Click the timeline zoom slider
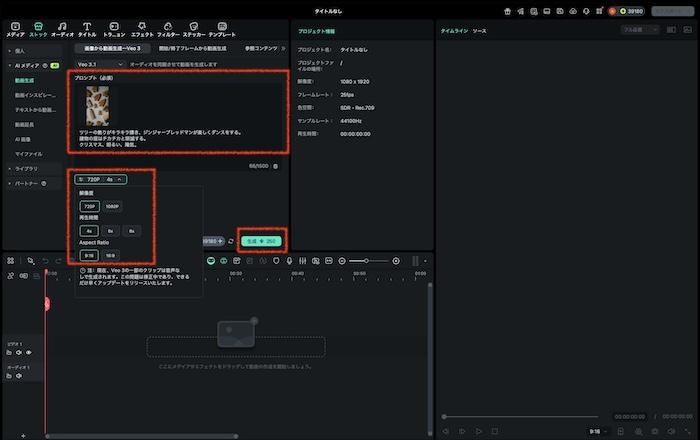This screenshot has height=440, width=700. pos(367,261)
